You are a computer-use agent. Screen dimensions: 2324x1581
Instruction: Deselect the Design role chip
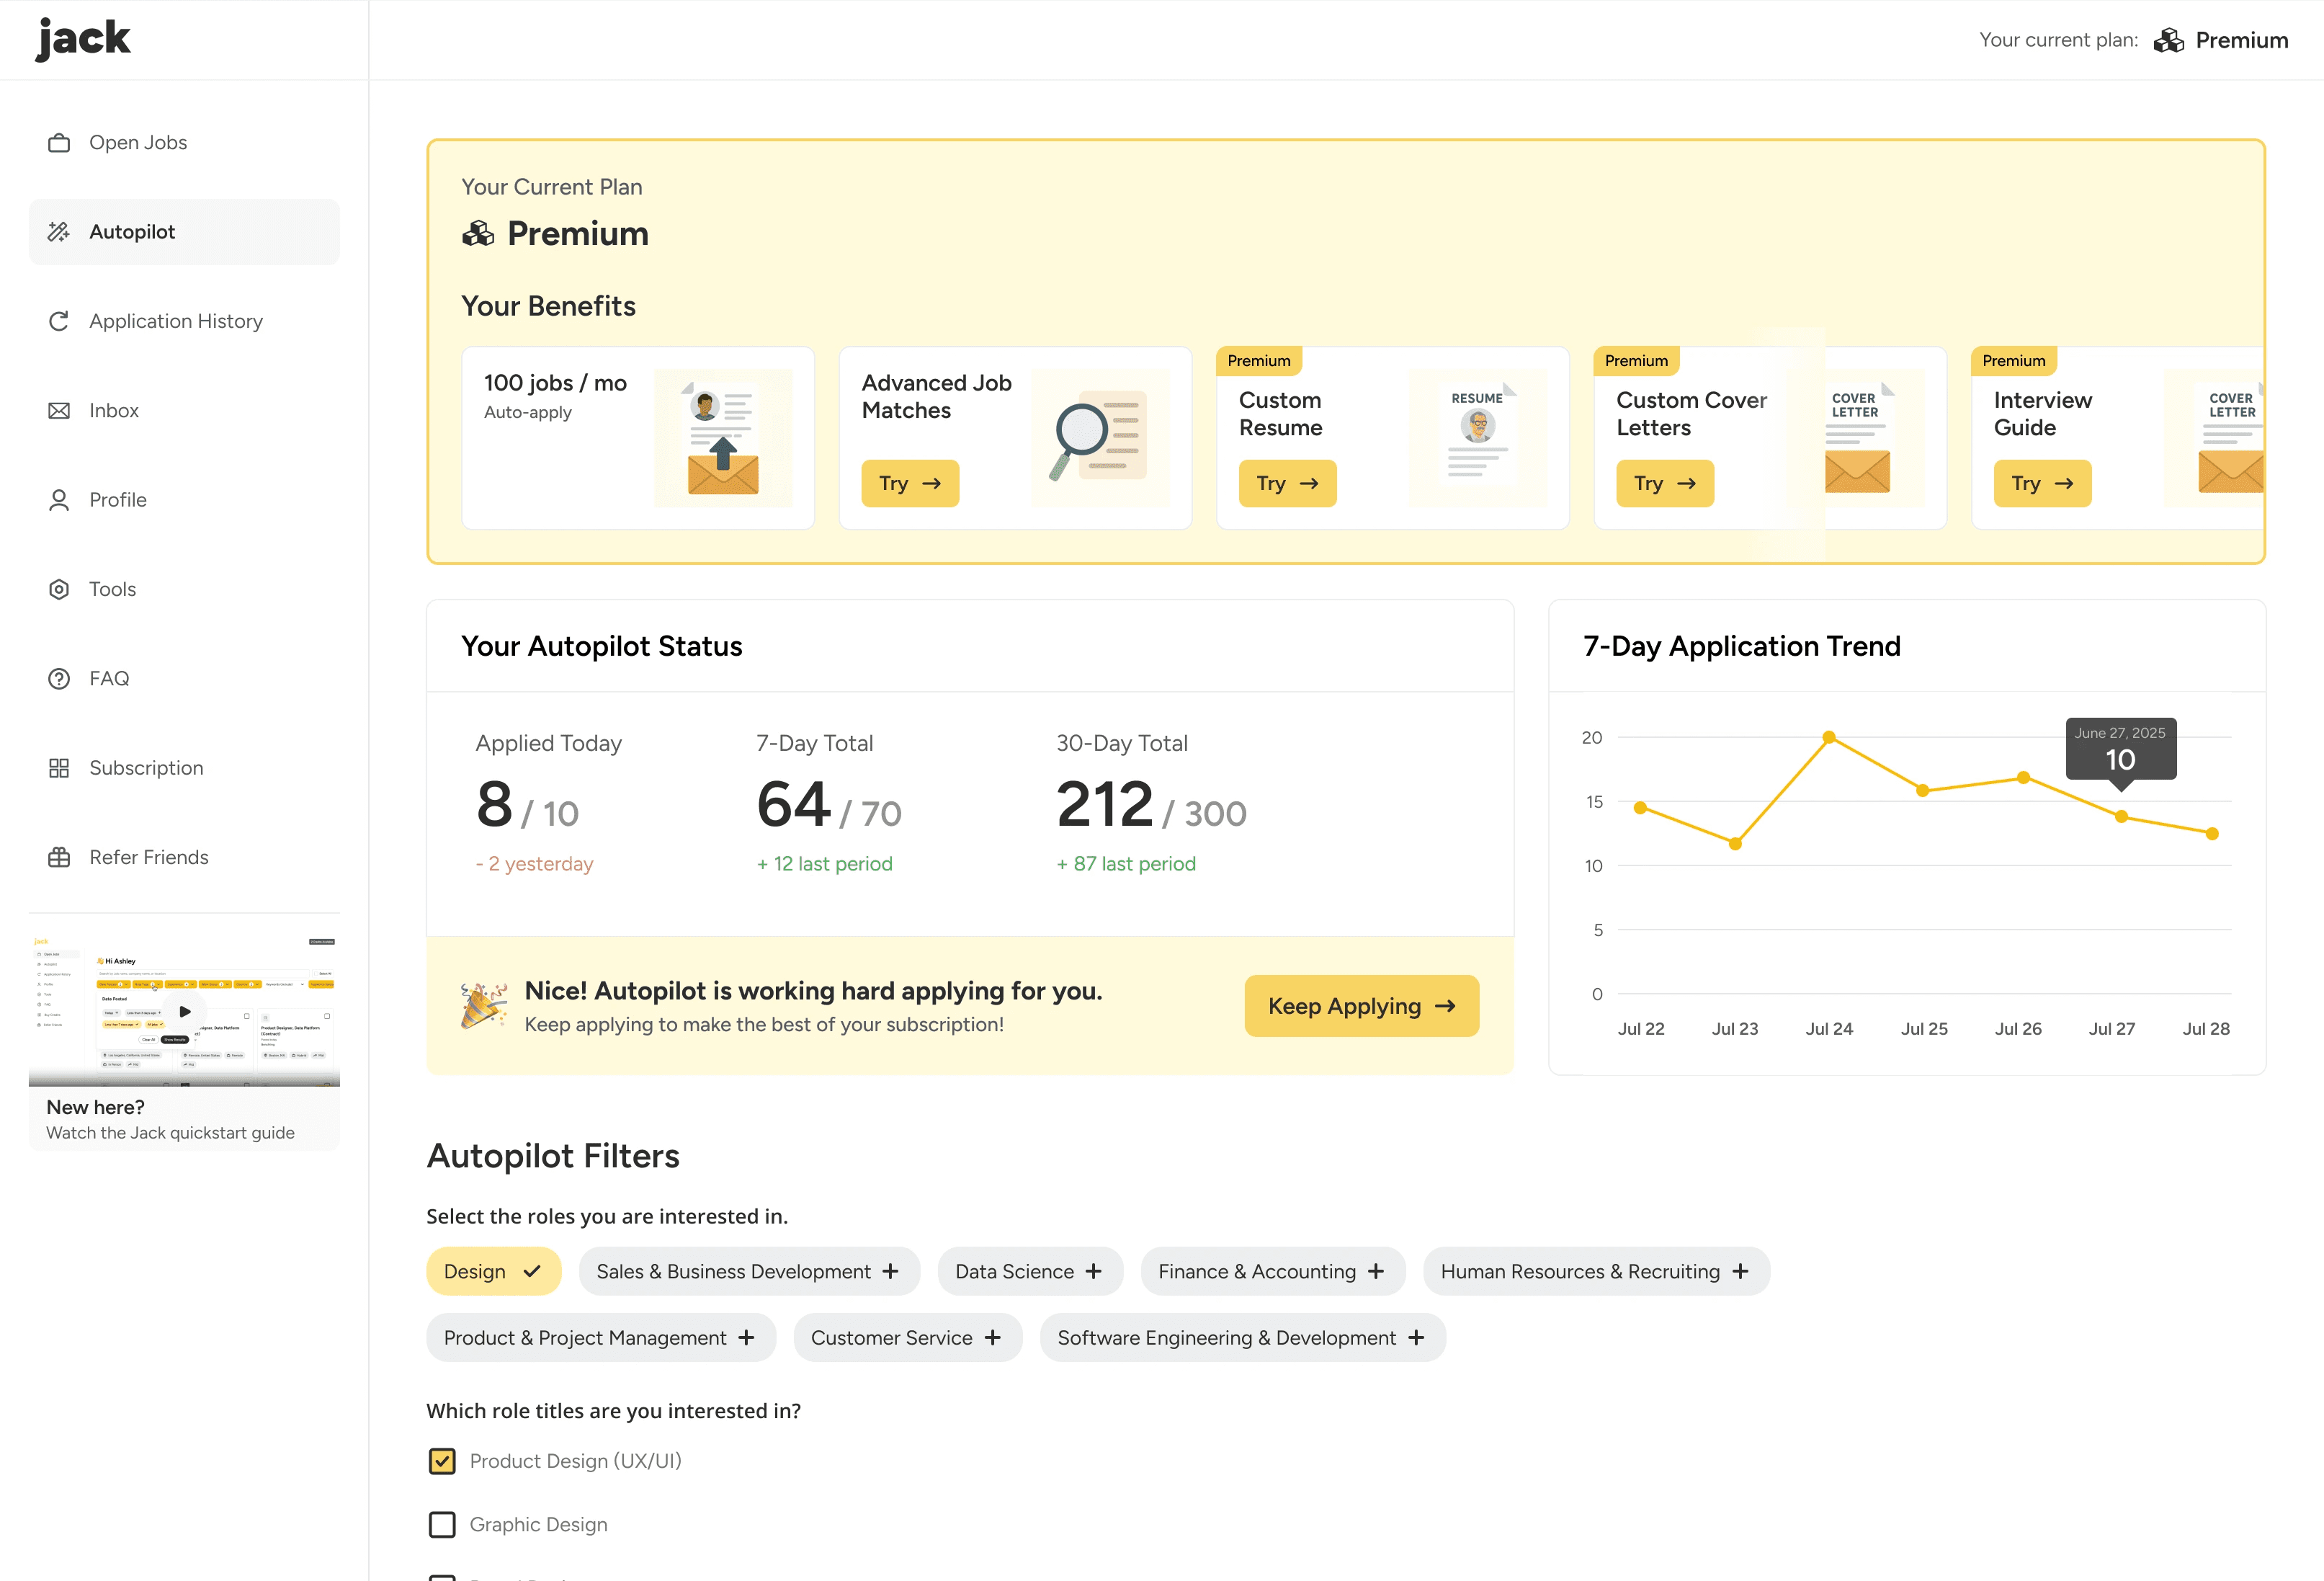coord(493,1271)
